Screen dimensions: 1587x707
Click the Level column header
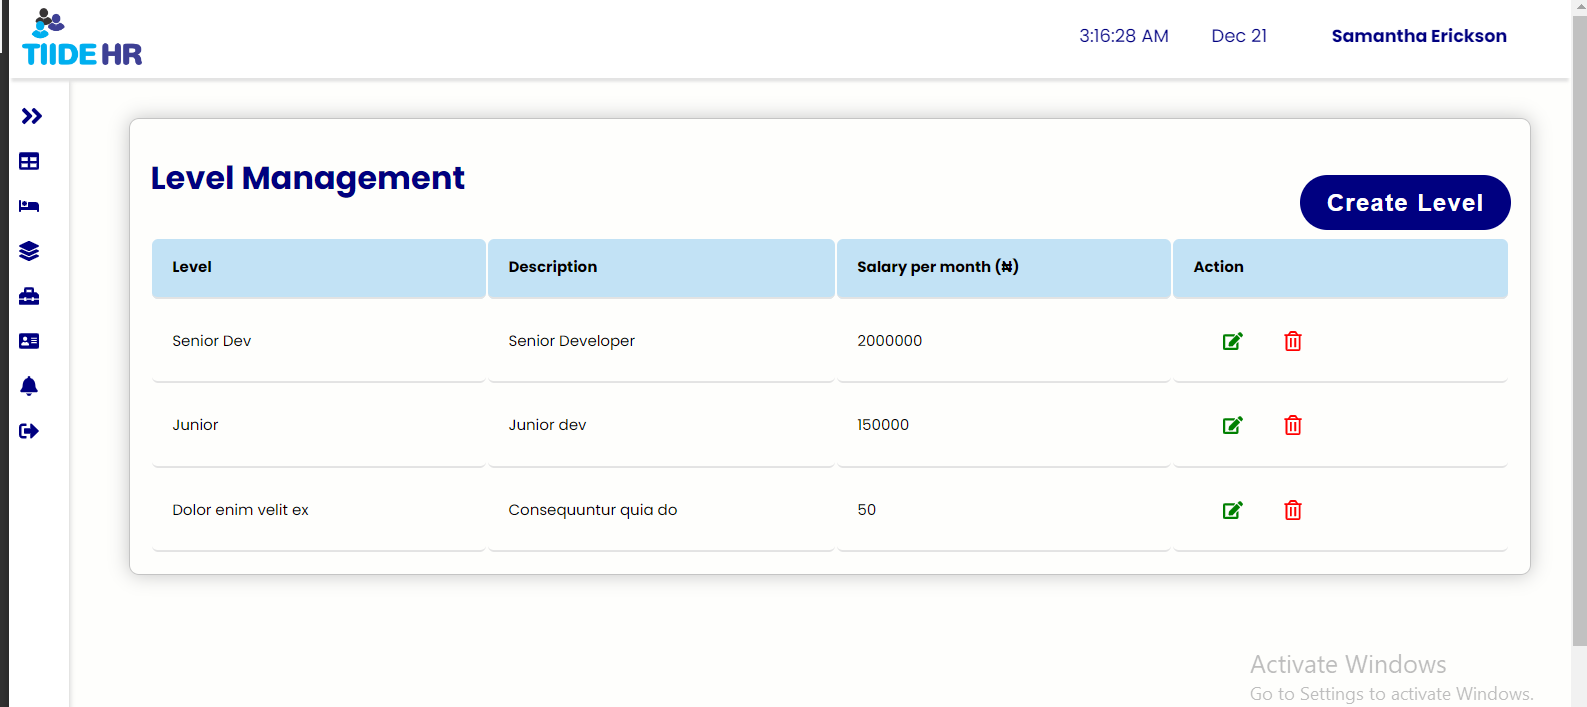(319, 268)
